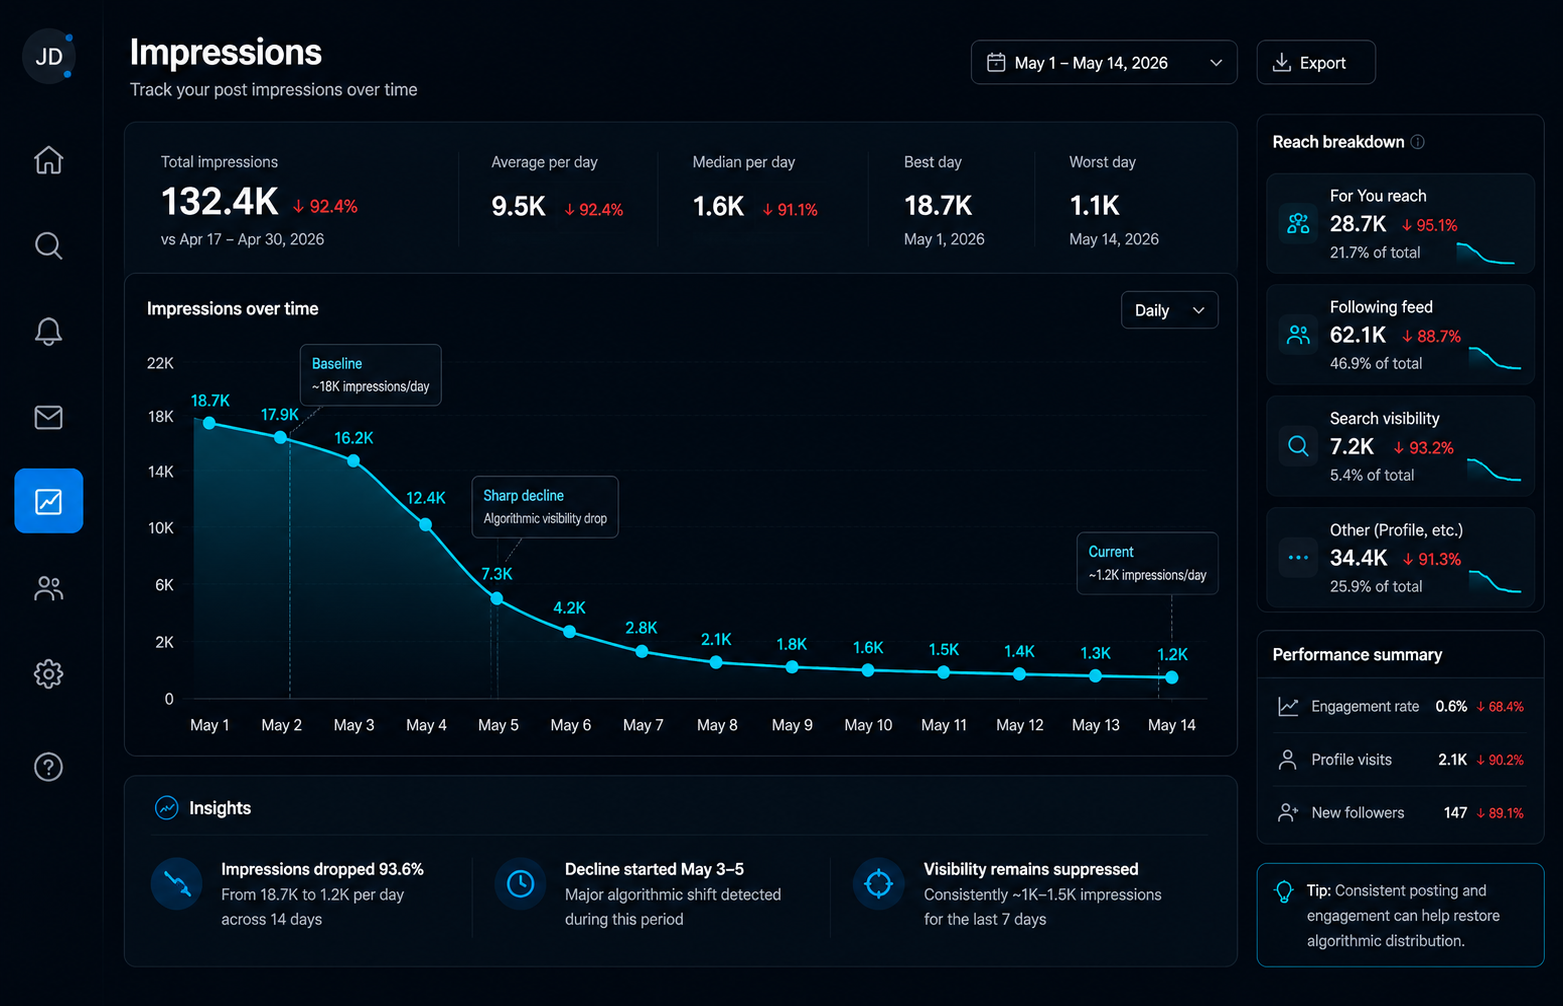Viewport: 1563px width, 1006px height.
Task: Open the For You reach card
Action: coord(1400,224)
